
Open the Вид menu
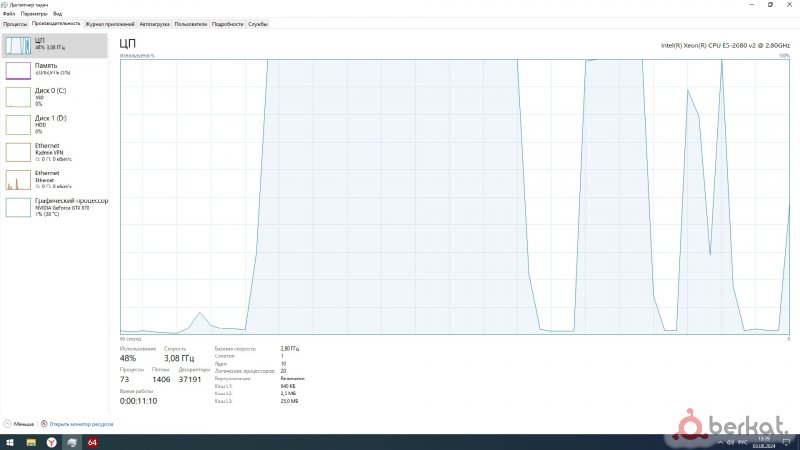click(x=57, y=13)
